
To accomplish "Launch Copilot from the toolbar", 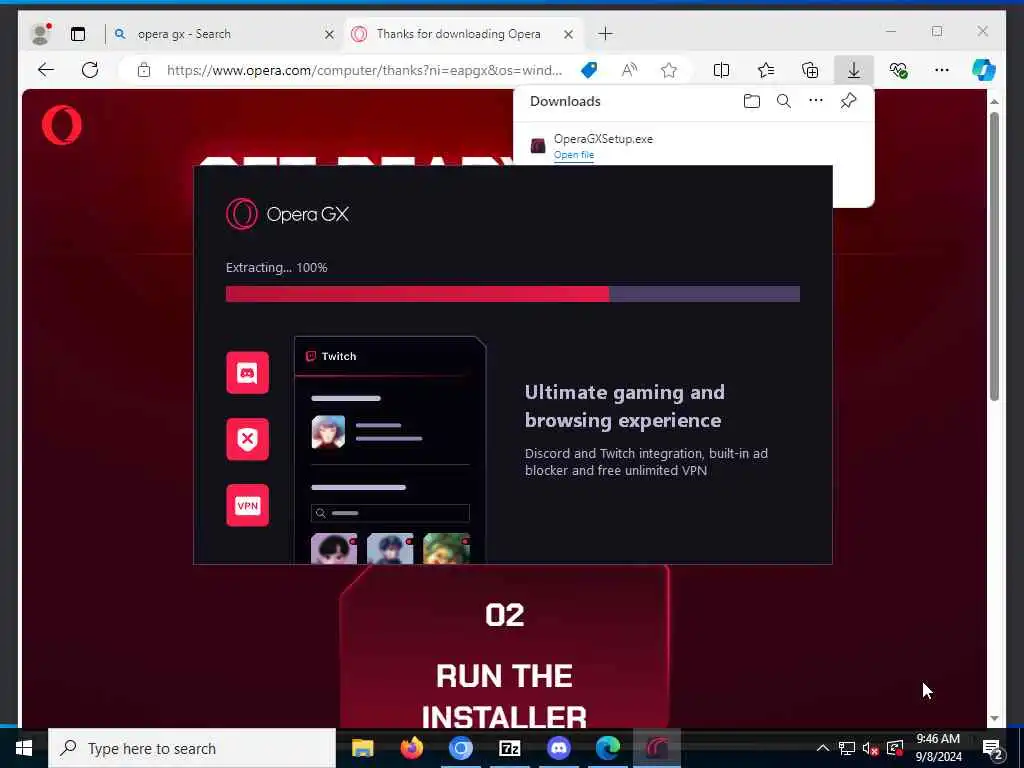I will click(x=983, y=70).
